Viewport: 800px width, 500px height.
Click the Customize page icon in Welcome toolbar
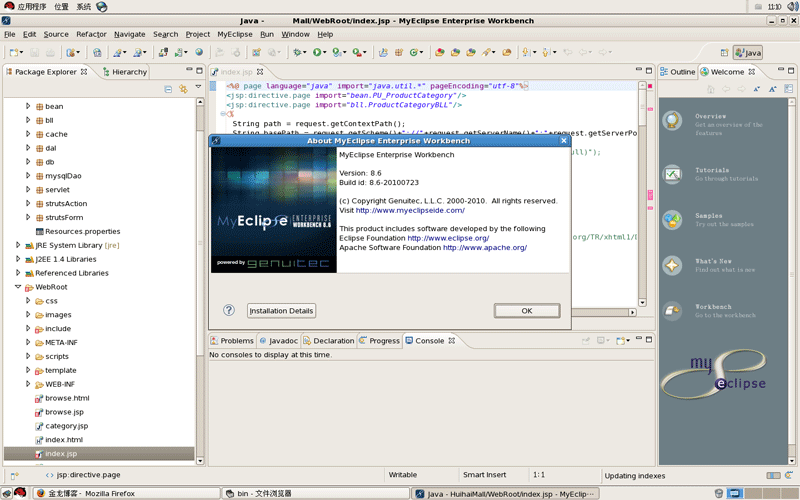click(x=788, y=89)
